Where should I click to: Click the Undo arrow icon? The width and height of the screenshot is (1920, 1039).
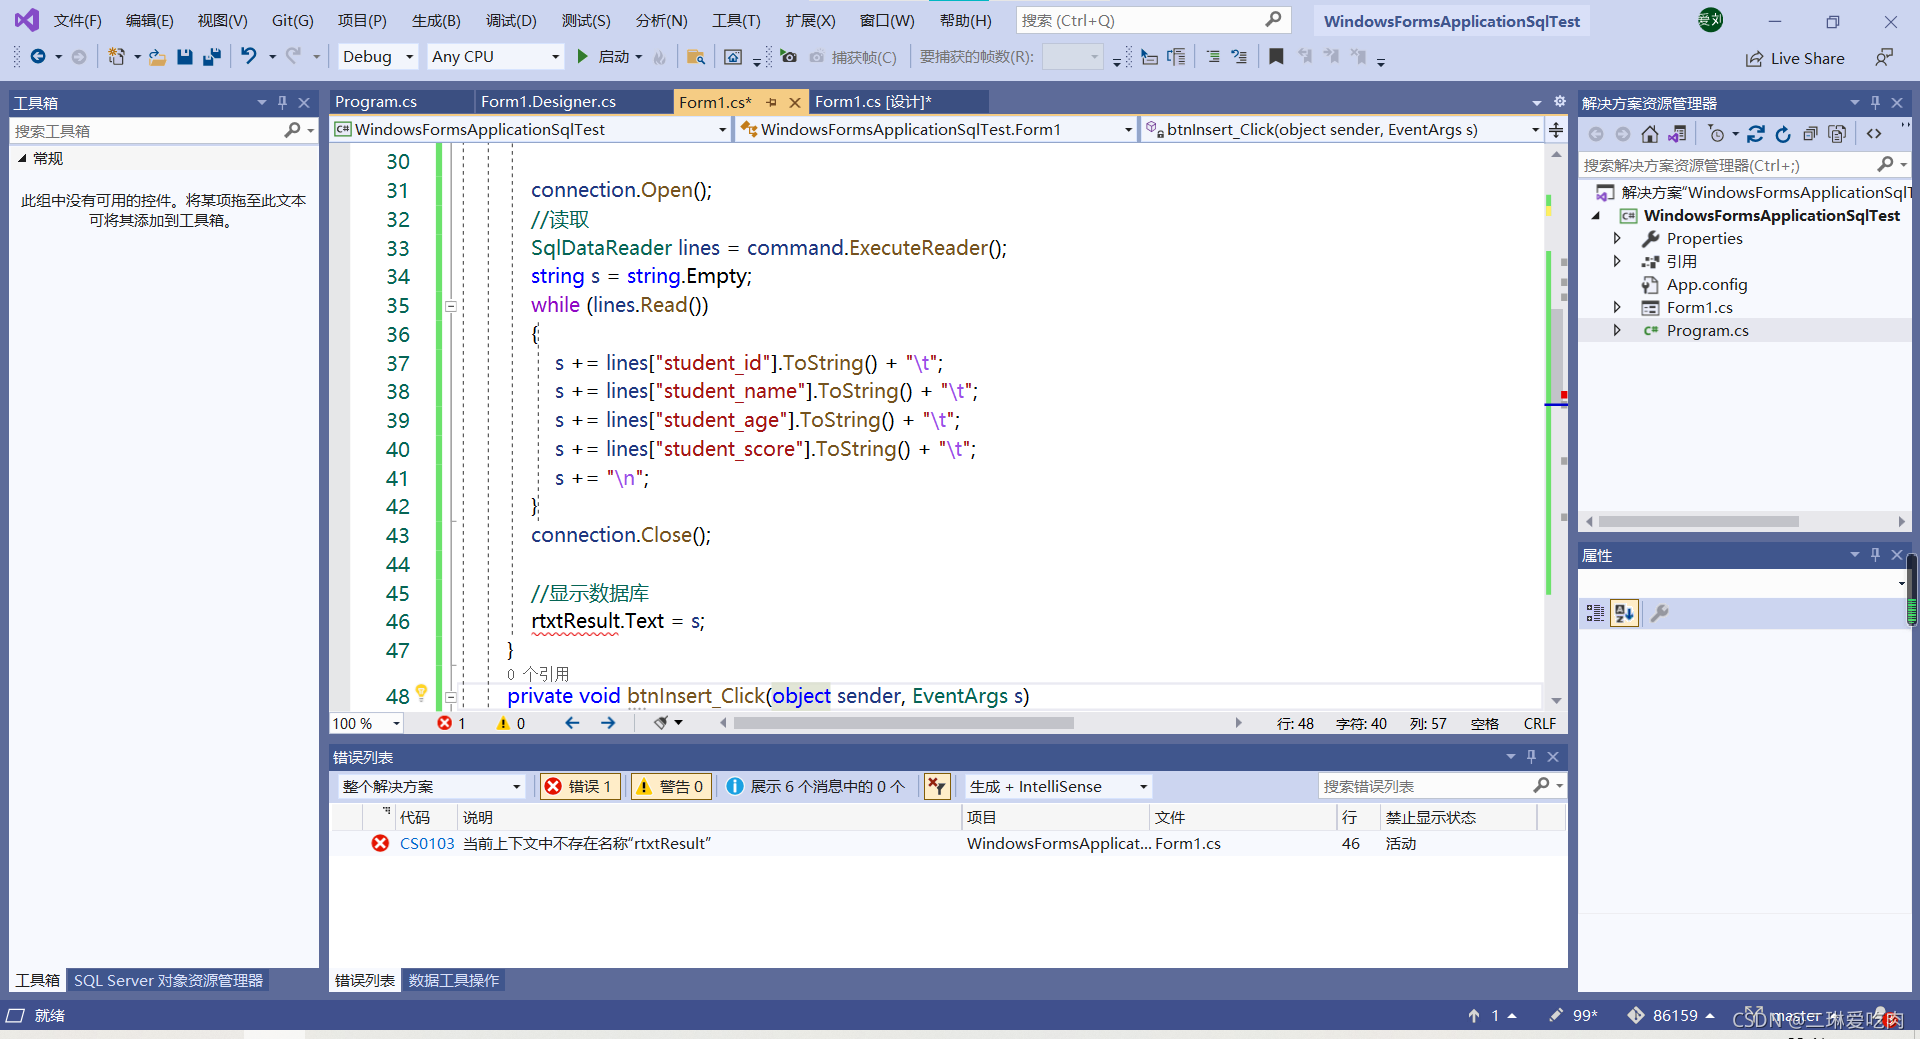coord(249,57)
